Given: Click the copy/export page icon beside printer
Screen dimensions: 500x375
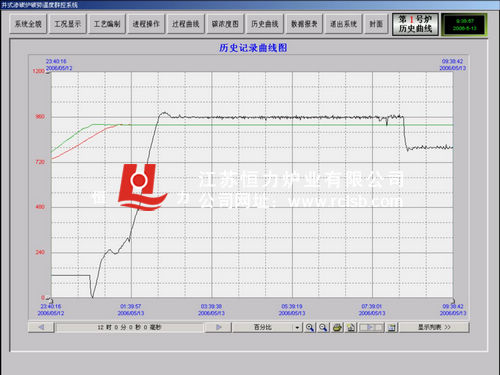Looking at the screenshot, I should click(351, 327).
